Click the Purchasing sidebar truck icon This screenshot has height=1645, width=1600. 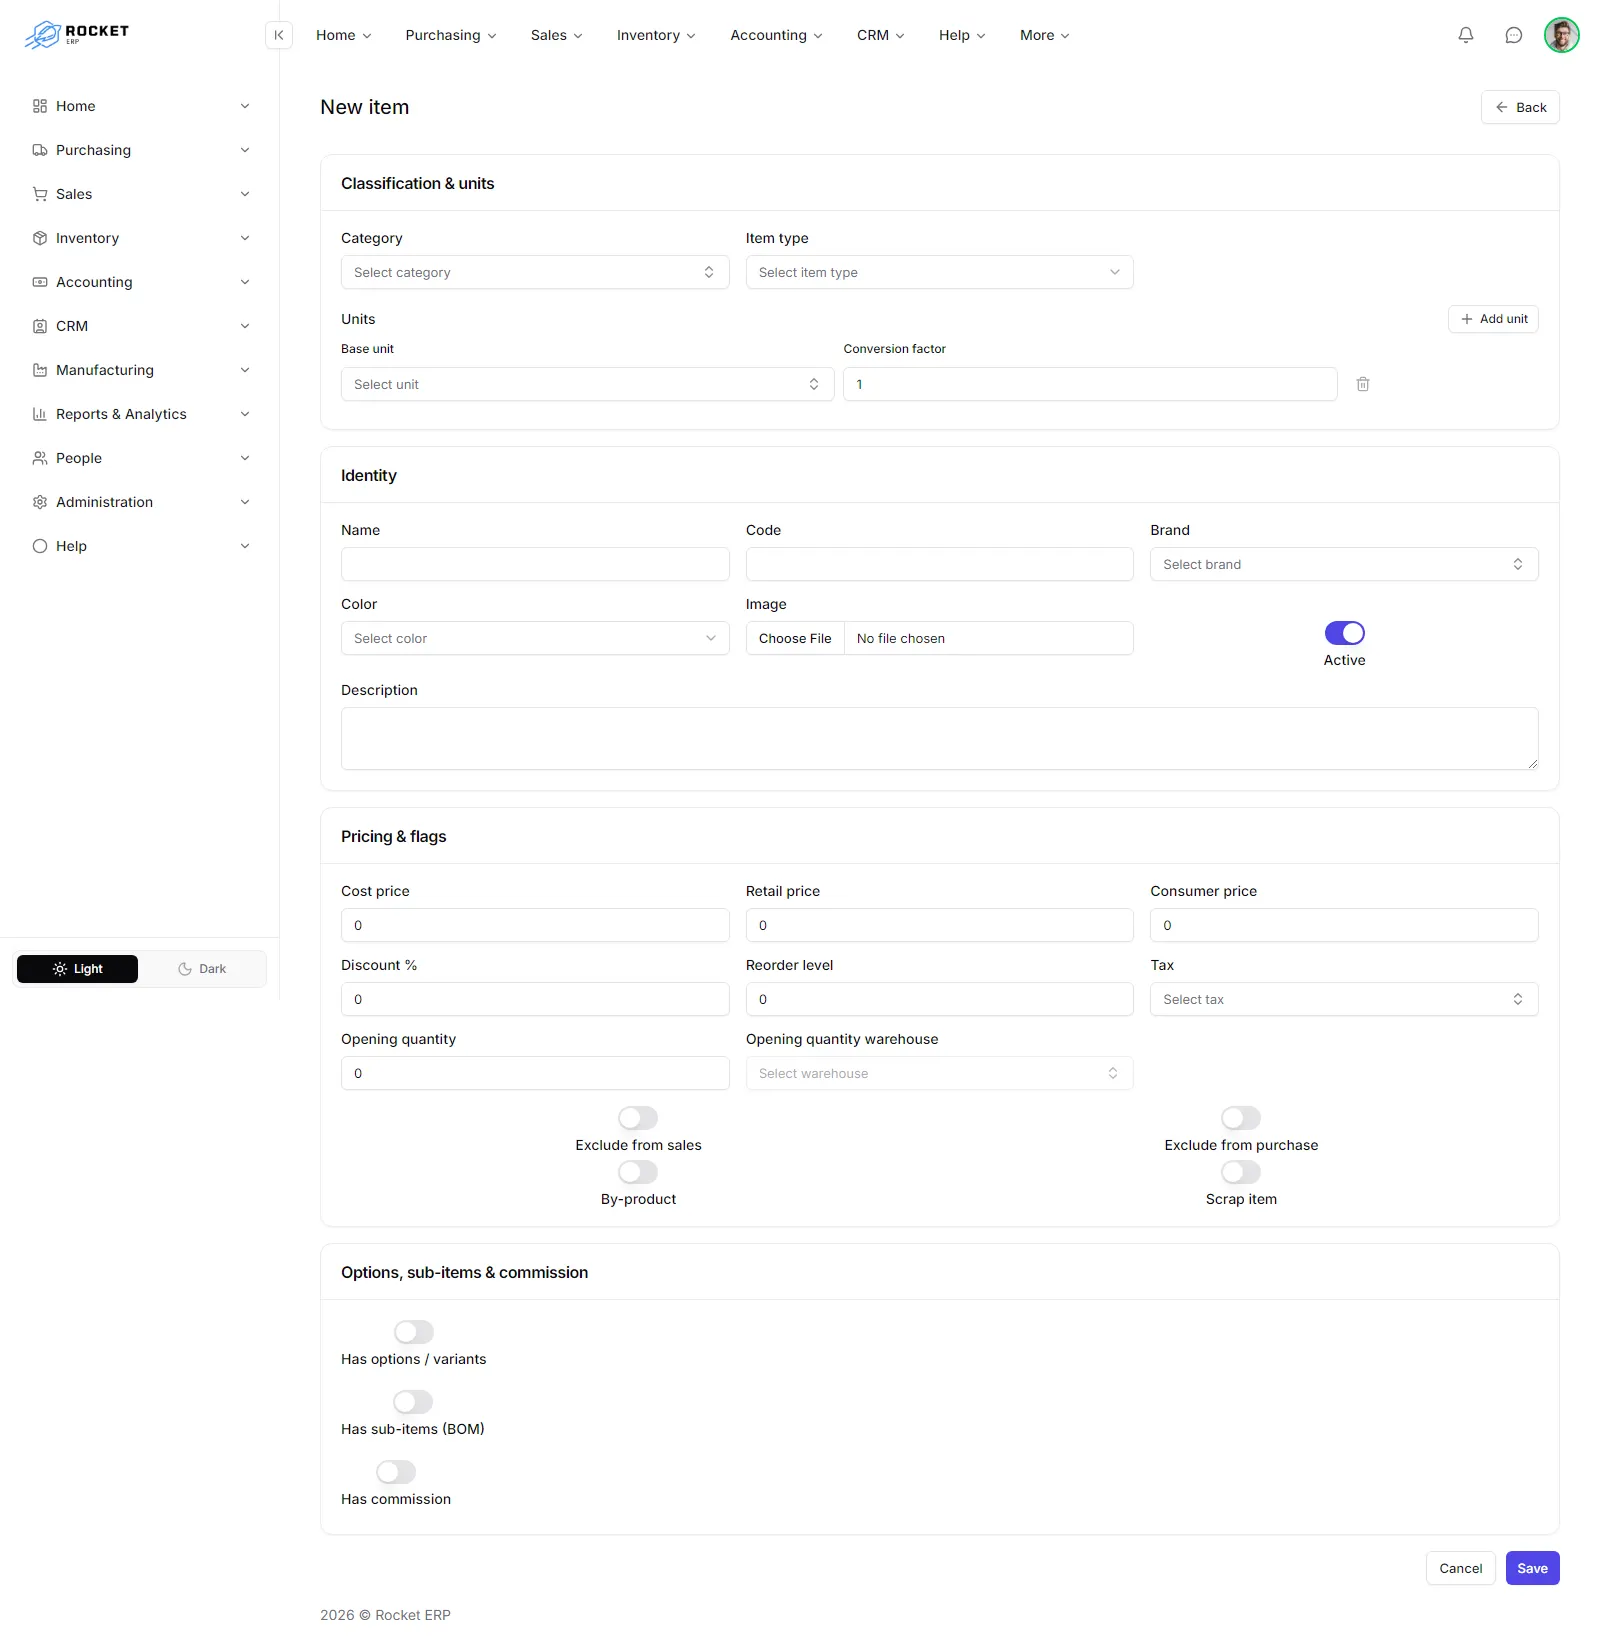click(40, 150)
